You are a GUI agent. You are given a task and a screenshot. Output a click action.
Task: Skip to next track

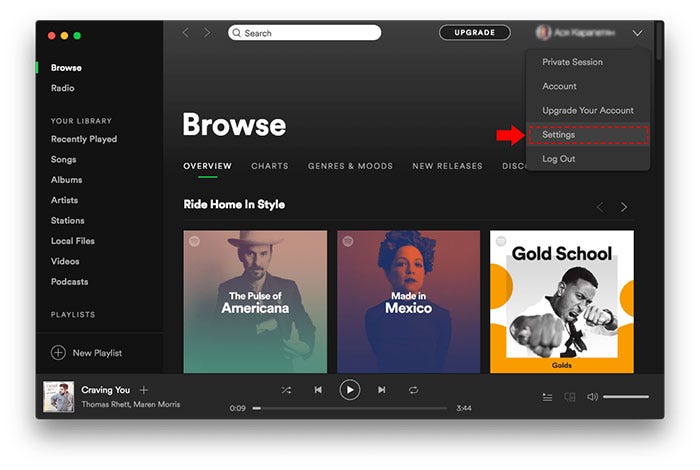click(382, 390)
